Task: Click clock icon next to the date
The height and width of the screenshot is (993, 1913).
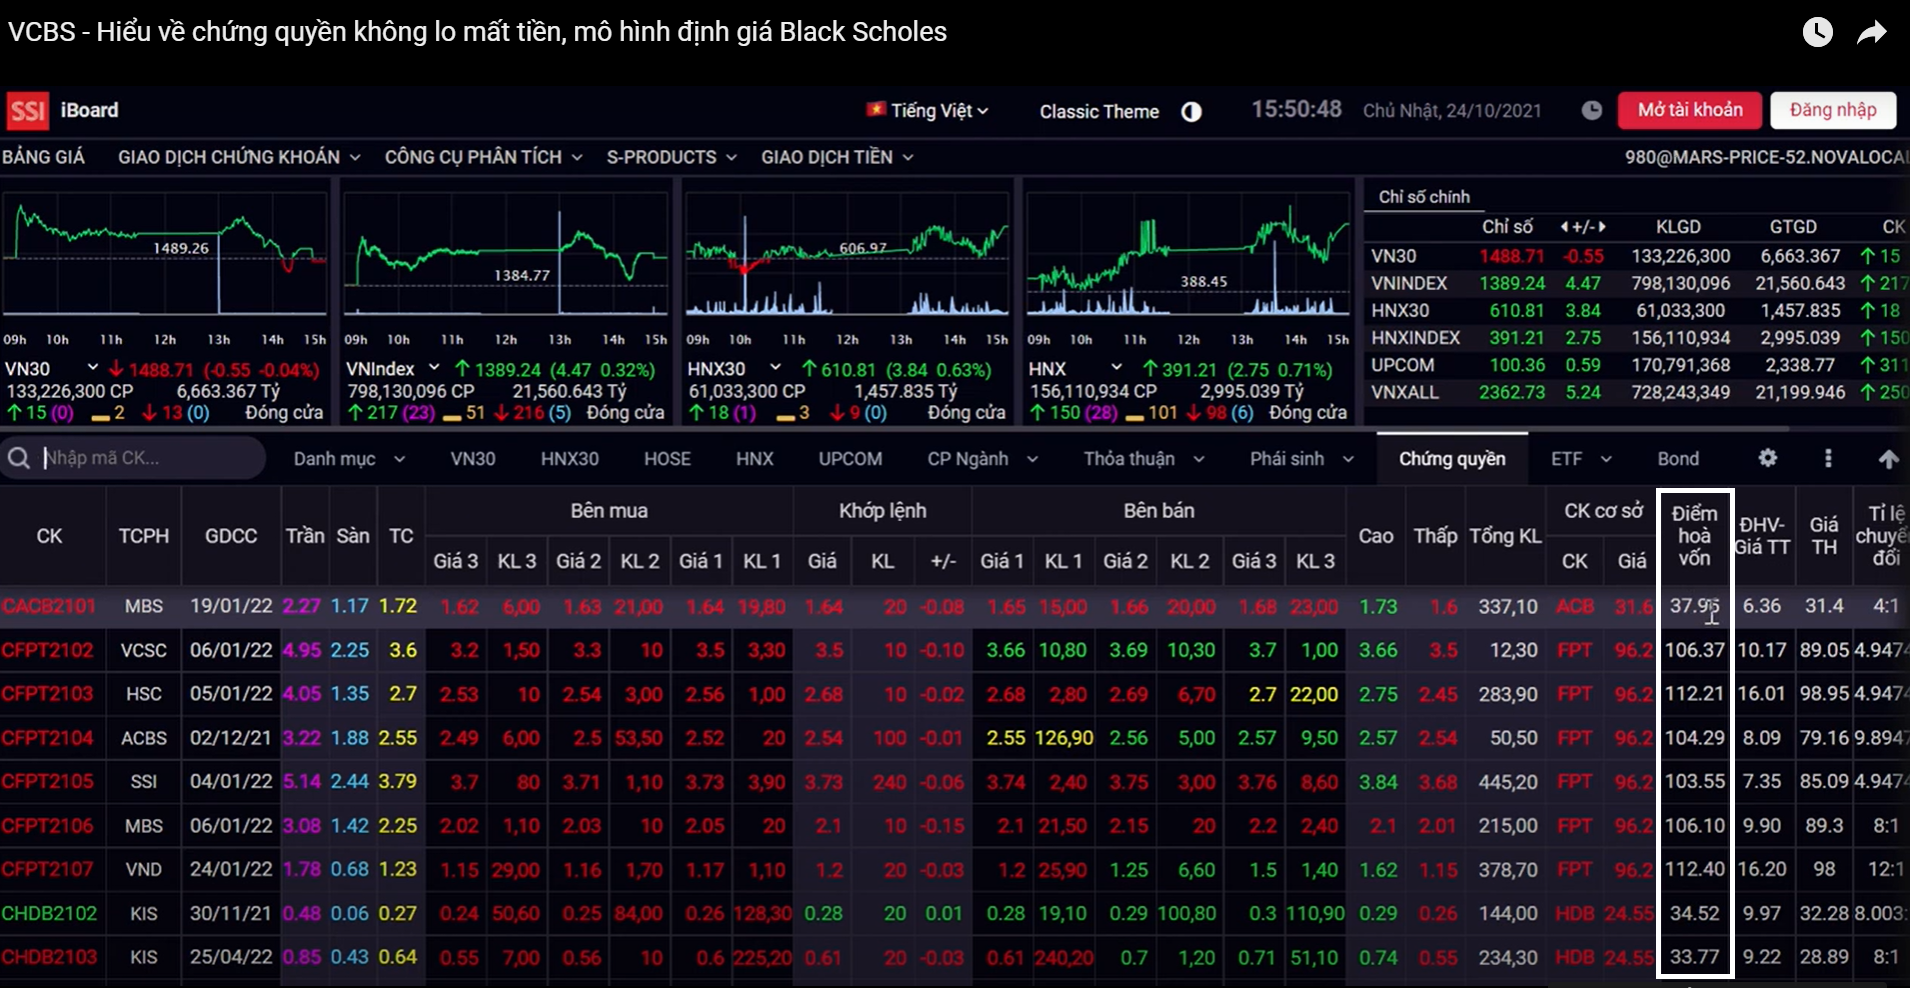Action: coord(1592,111)
